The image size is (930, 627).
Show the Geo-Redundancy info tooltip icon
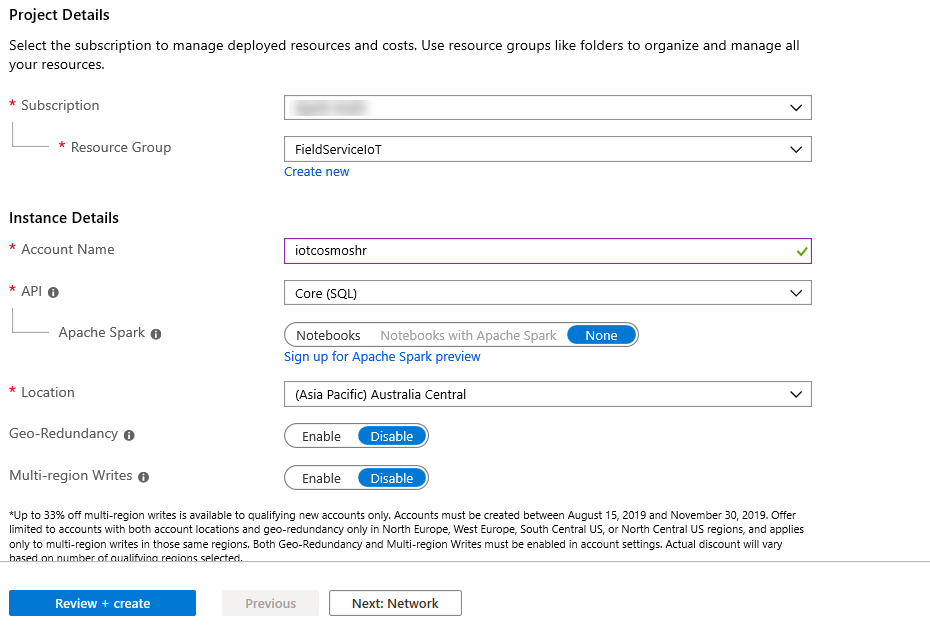coord(129,435)
